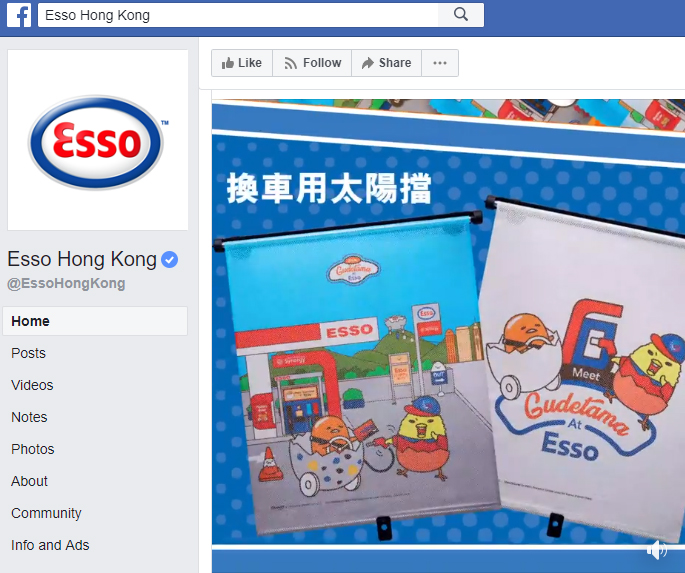685x573 pixels.
Task: Click the thumbs-up Like icon
Action: click(x=227, y=63)
